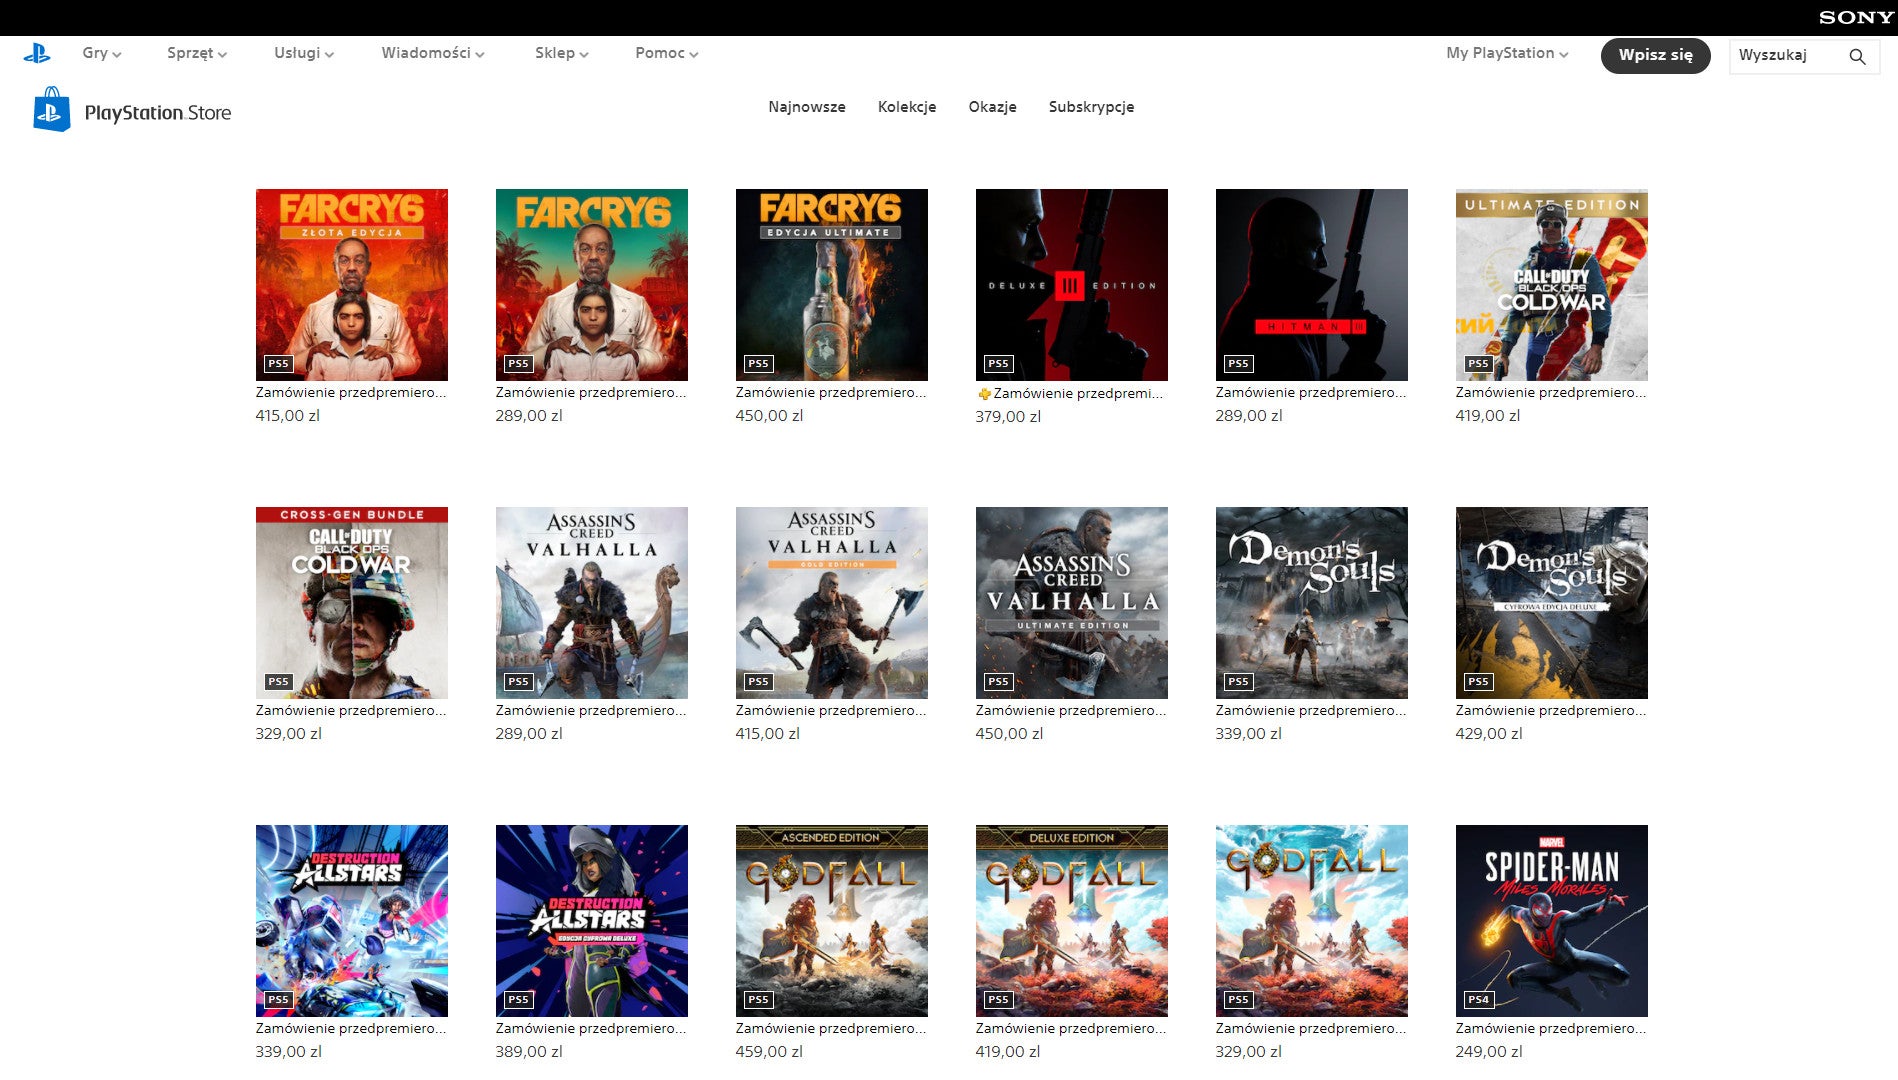Click the PlayStation logo icon
Screen dimensions: 1898x1080
37,53
